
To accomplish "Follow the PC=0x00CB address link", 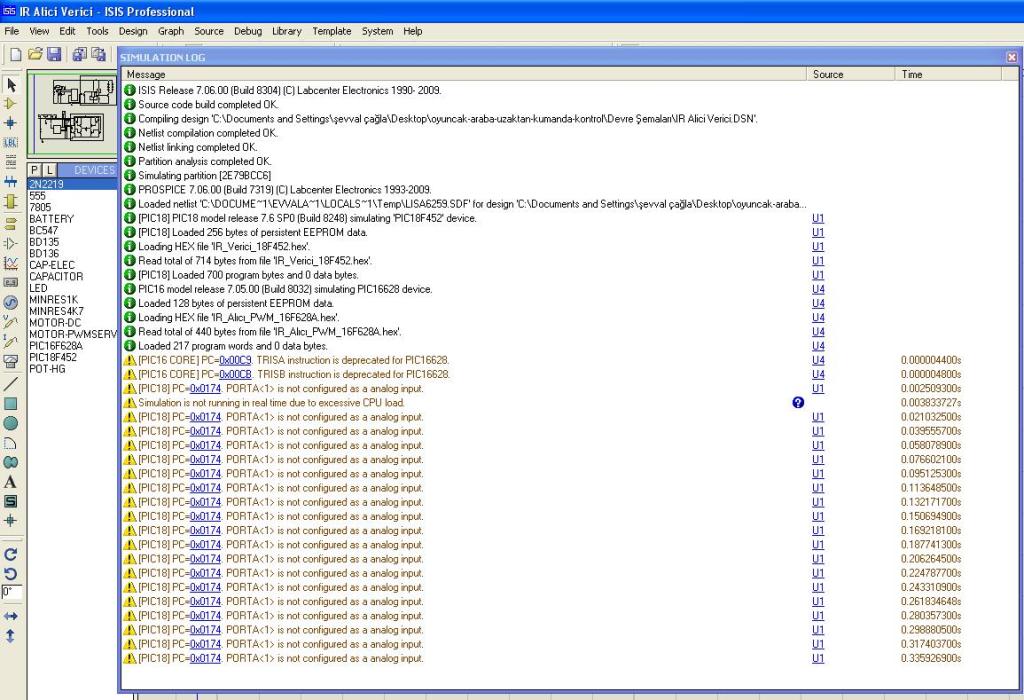I will pyautogui.click(x=235, y=375).
